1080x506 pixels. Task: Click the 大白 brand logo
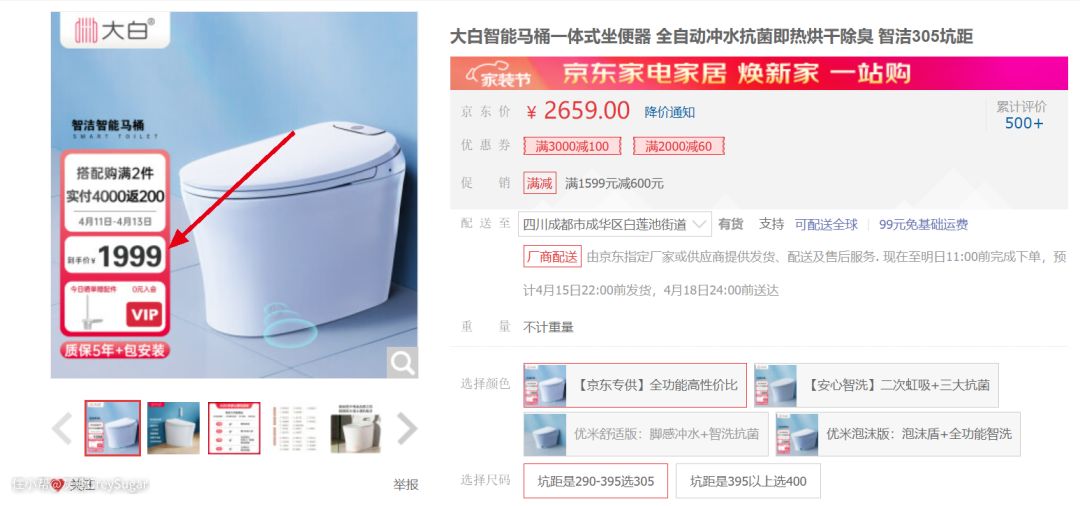pyautogui.click(x=115, y=30)
